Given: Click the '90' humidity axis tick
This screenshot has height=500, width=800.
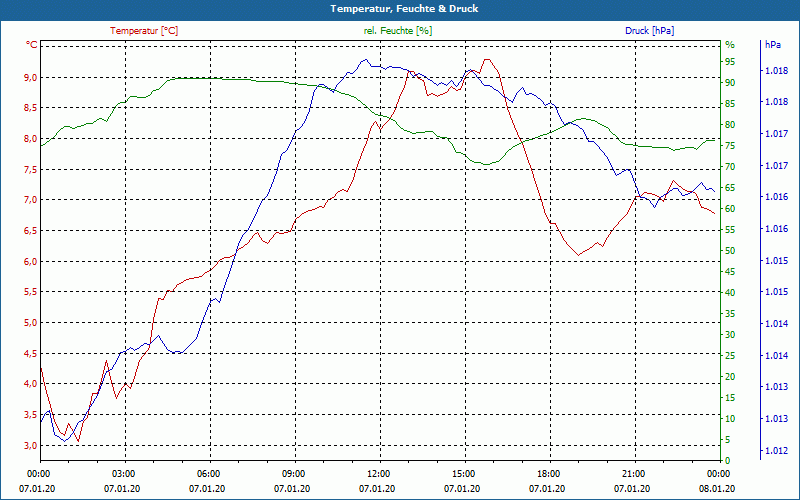Looking at the screenshot, I should [x=730, y=83].
